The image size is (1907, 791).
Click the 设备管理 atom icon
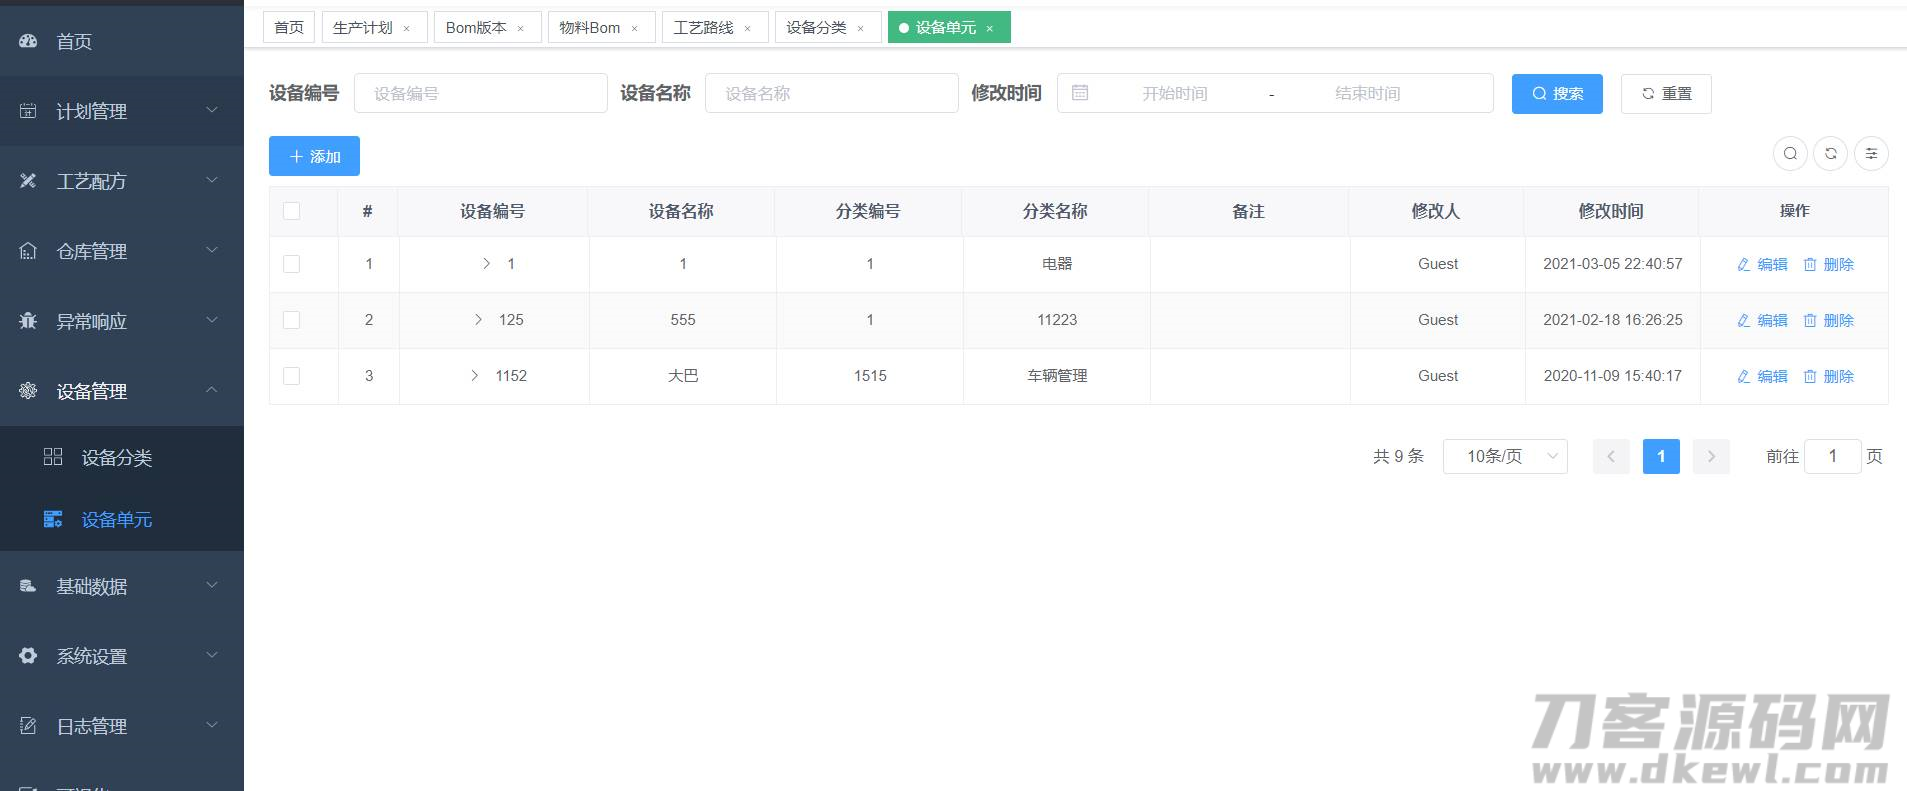(28, 391)
